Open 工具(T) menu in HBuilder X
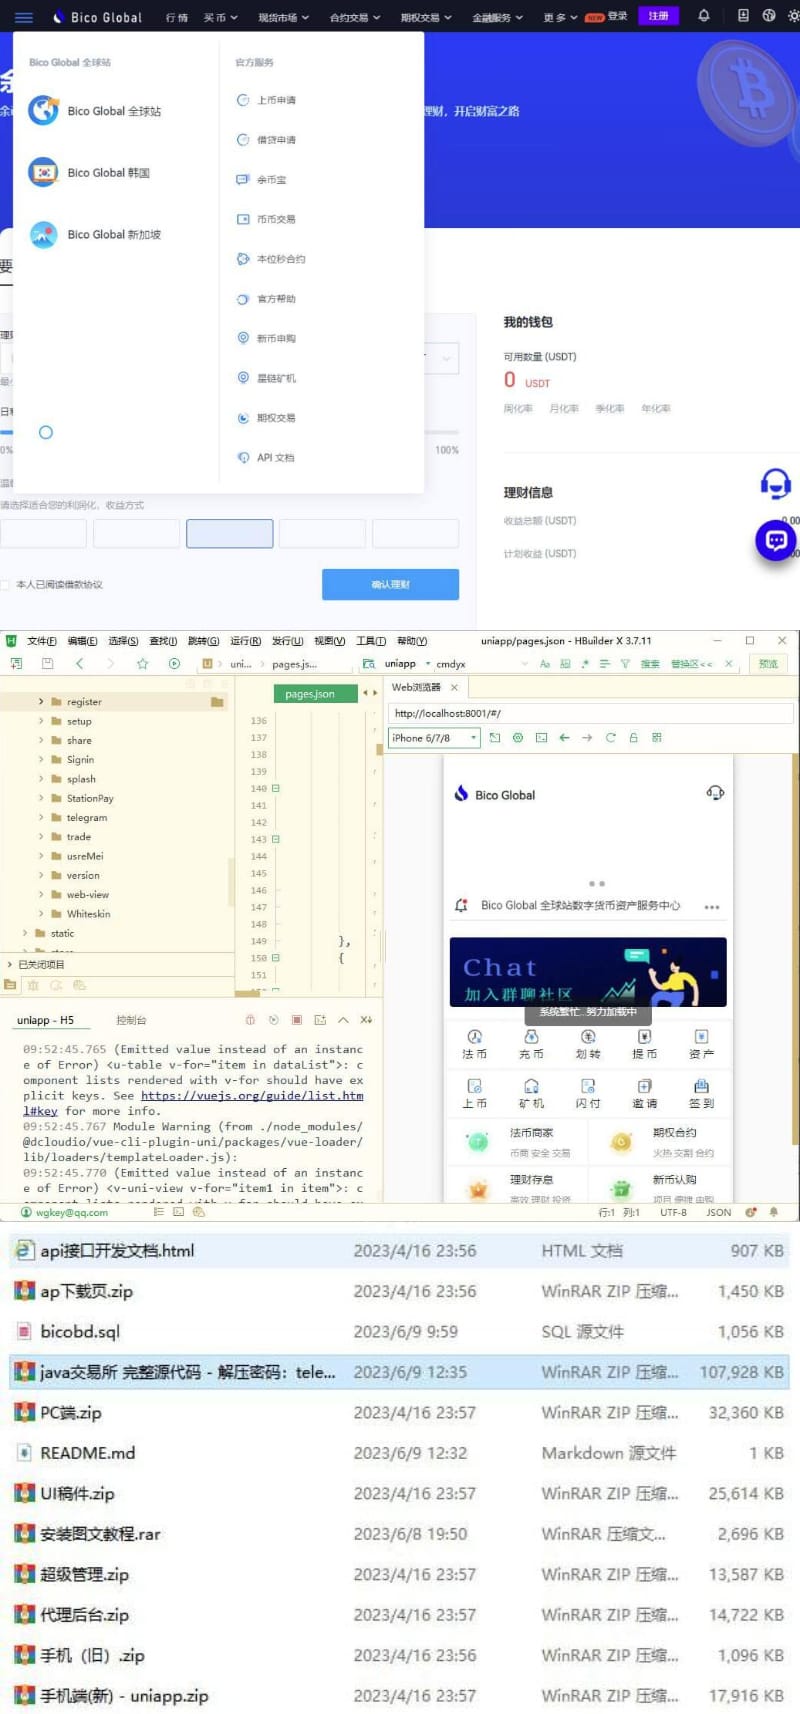The width and height of the screenshot is (800, 1714). (371, 641)
